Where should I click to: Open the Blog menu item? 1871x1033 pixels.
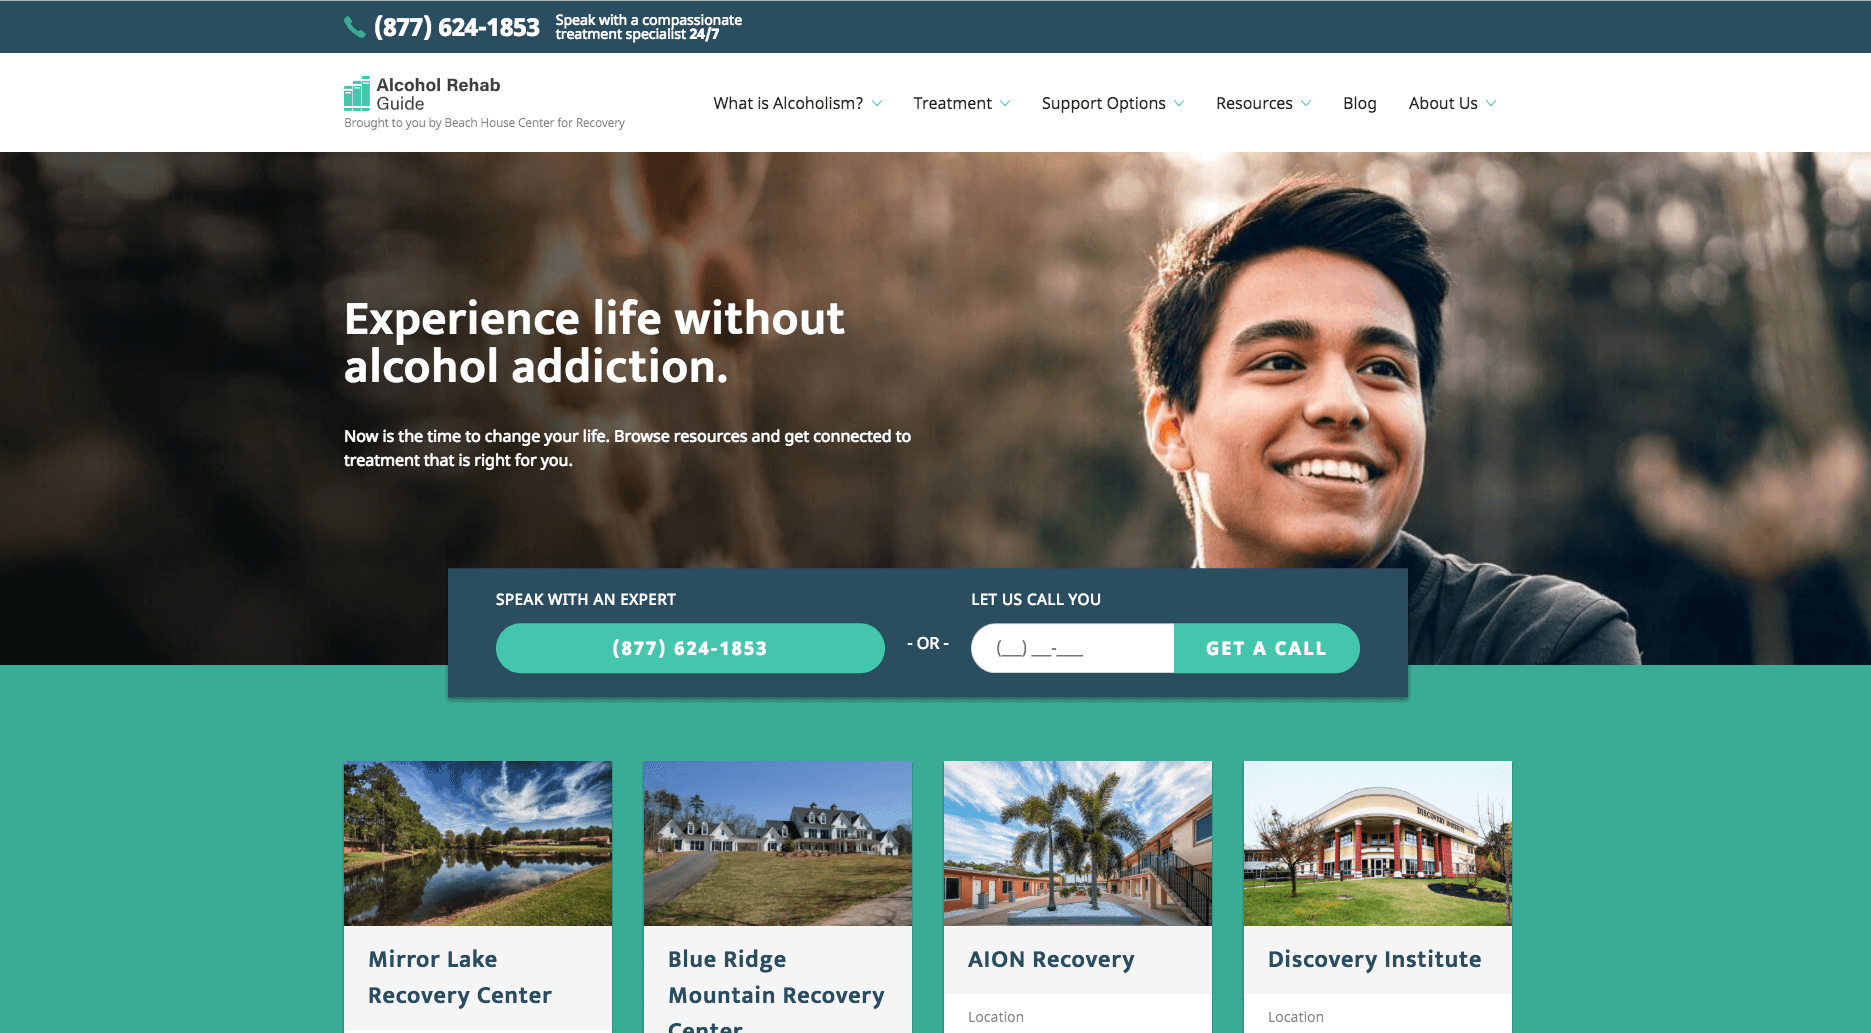point(1359,103)
